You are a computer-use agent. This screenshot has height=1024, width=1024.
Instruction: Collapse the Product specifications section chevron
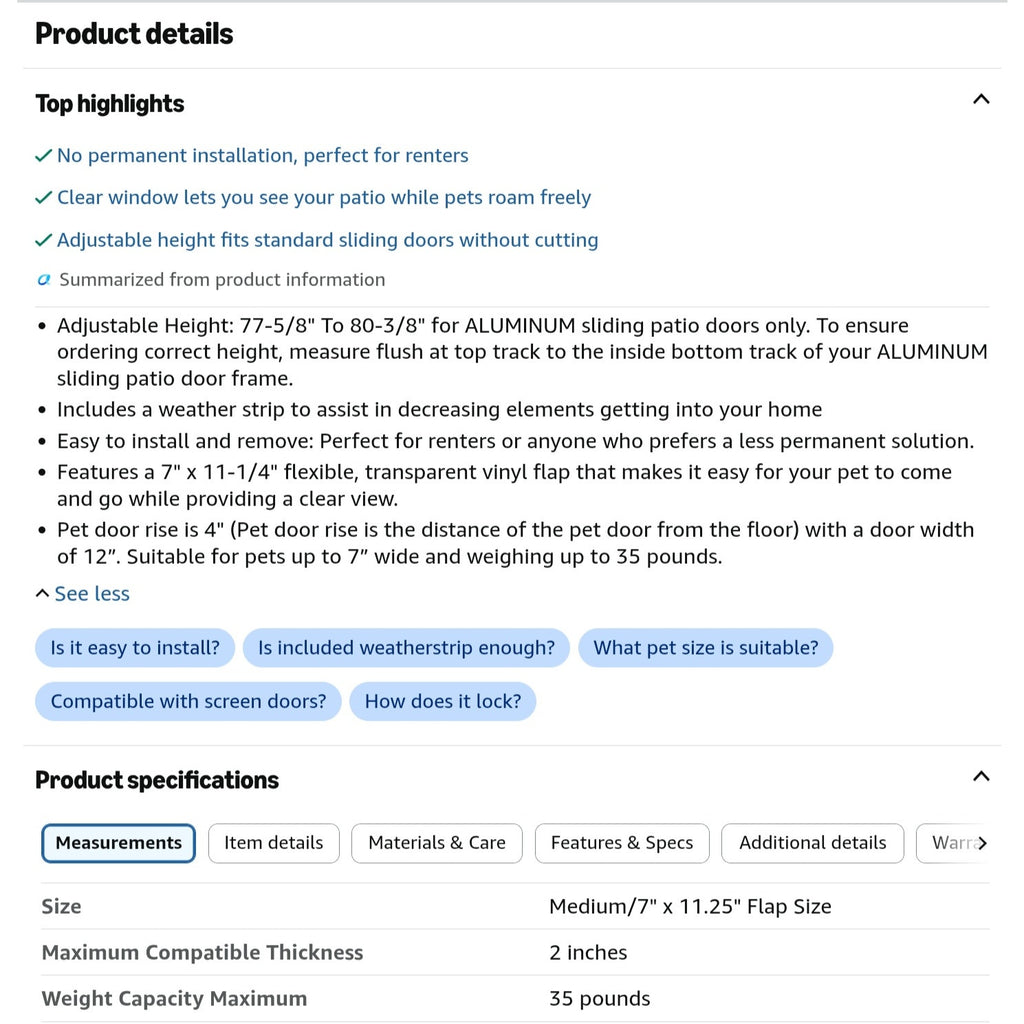pyautogui.click(x=981, y=776)
